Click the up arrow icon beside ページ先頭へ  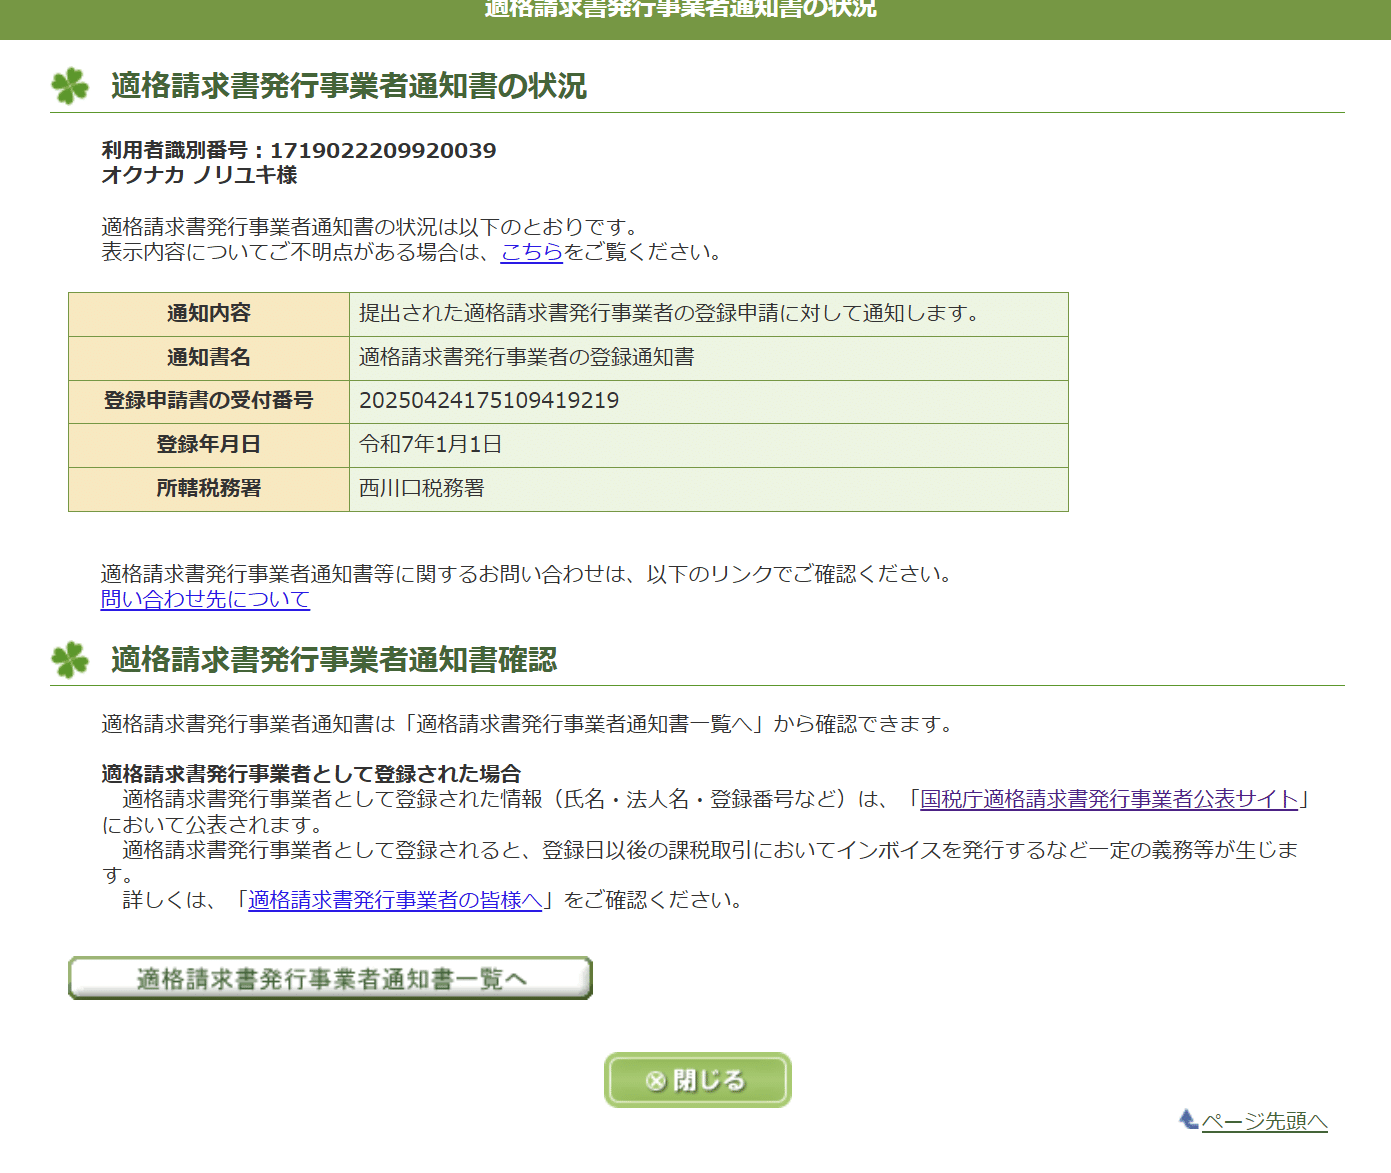(1188, 1120)
